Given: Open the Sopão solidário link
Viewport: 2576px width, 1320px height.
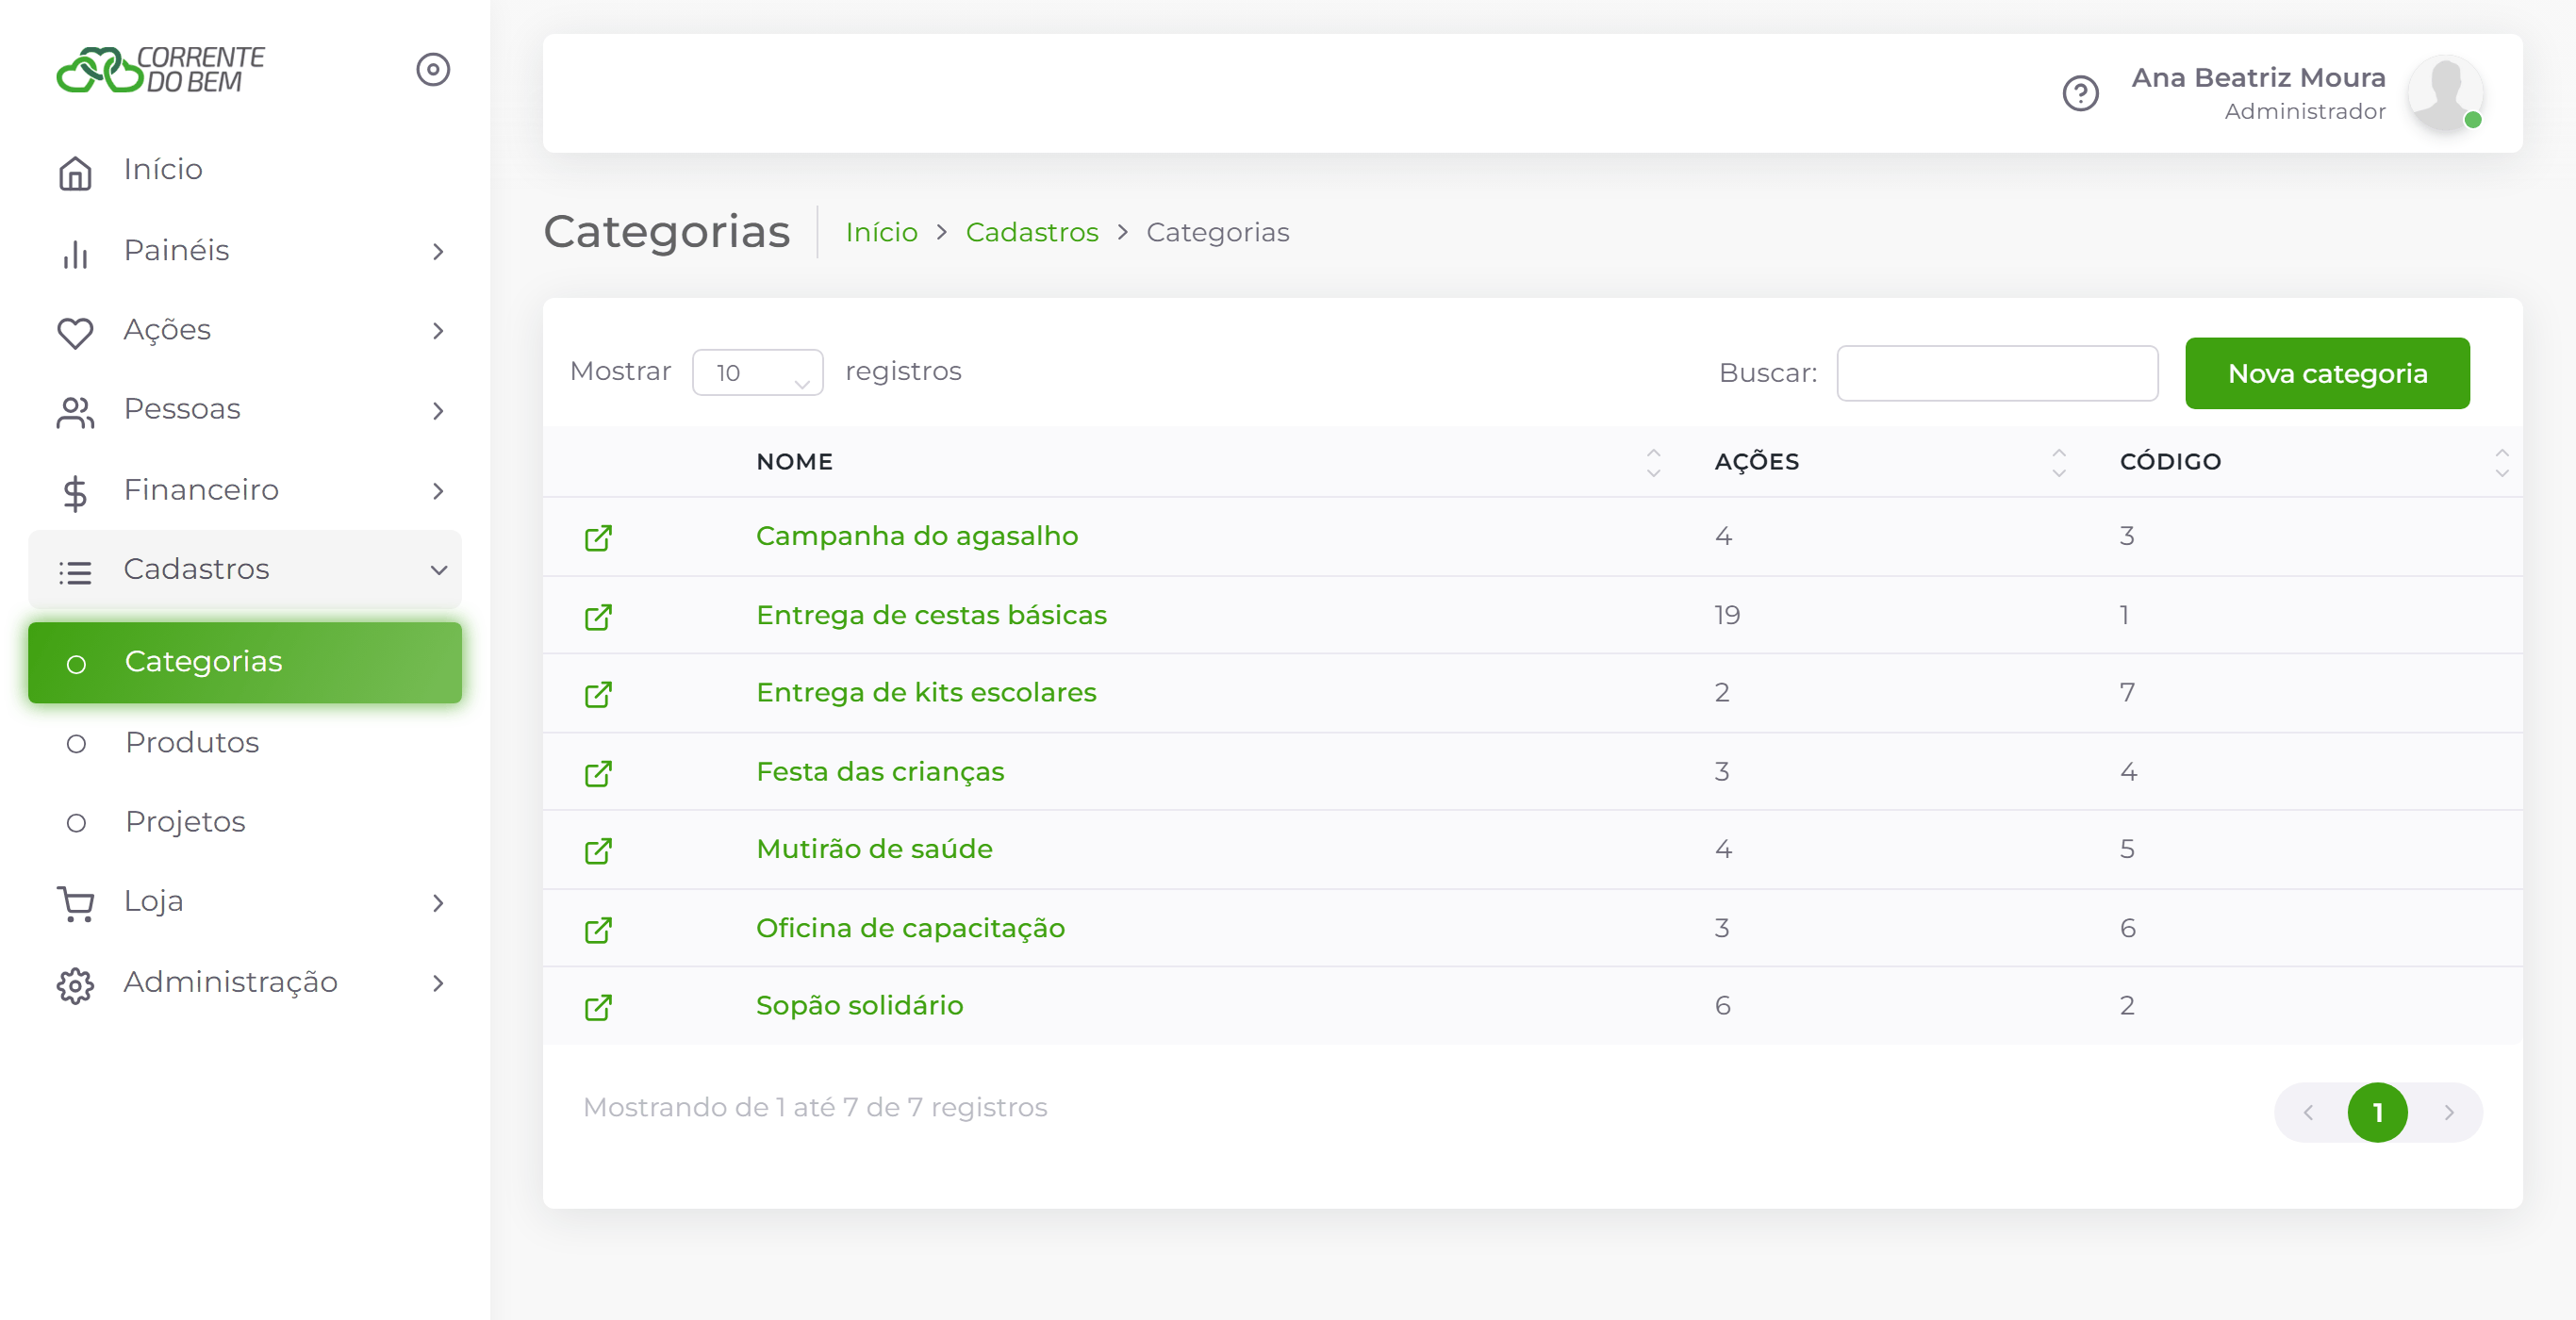Looking at the screenshot, I should pos(859,1005).
